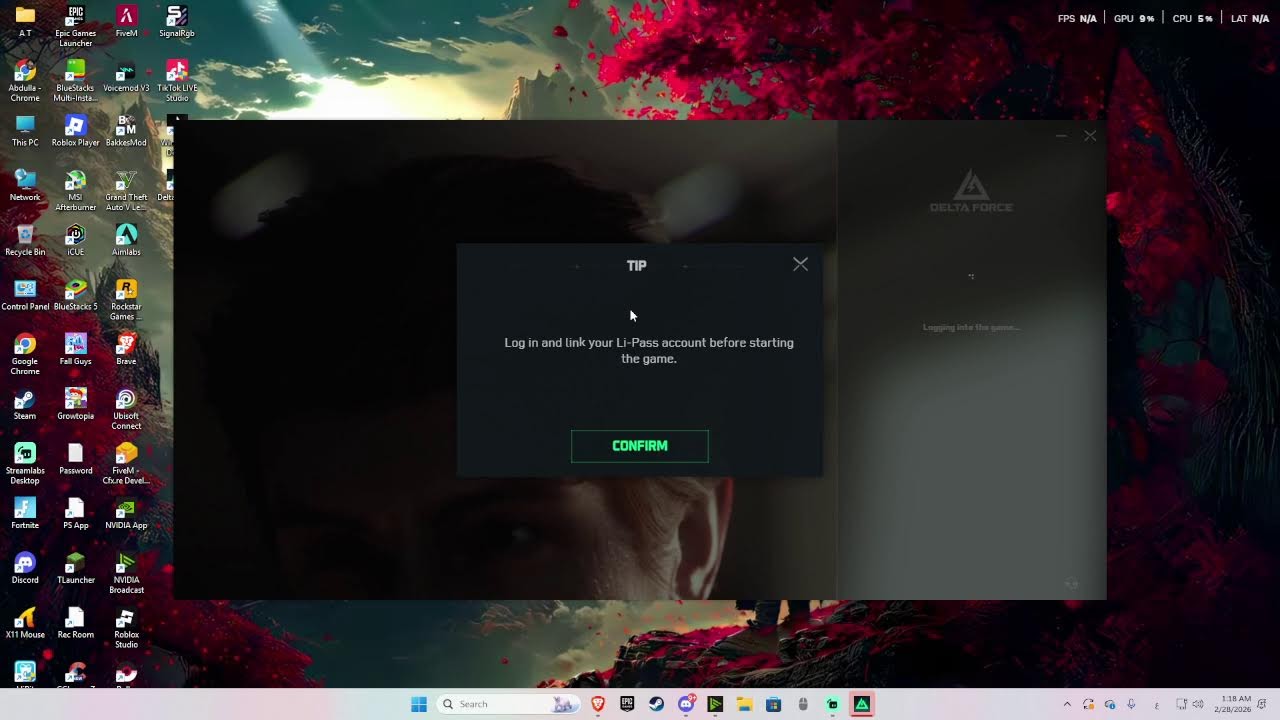Launch BlueStacks 5 desktop shortcut
This screenshot has height=720, width=1280.
tap(75, 294)
